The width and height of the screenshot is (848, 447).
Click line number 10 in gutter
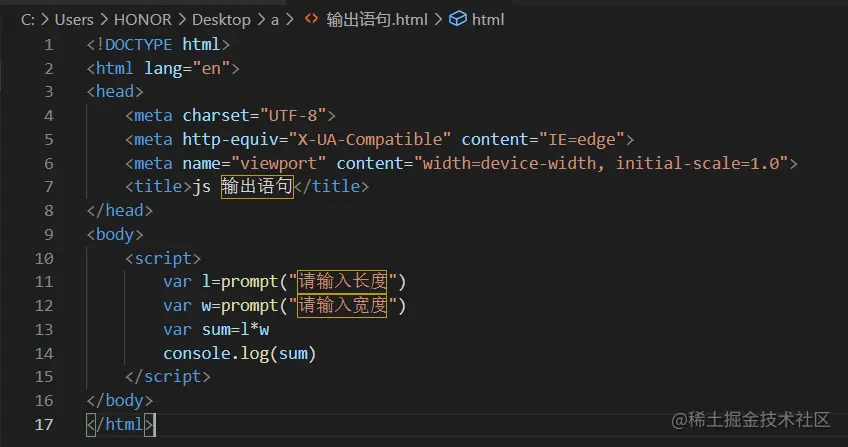(44, 258)
